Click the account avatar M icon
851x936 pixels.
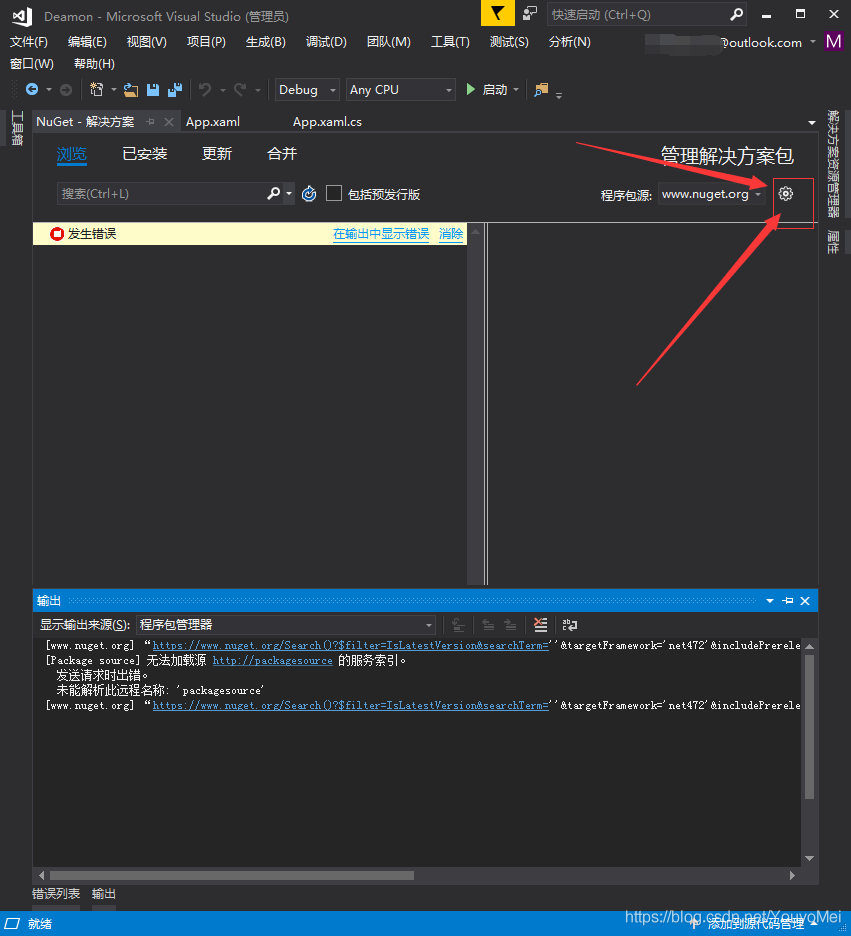(834, 42)
